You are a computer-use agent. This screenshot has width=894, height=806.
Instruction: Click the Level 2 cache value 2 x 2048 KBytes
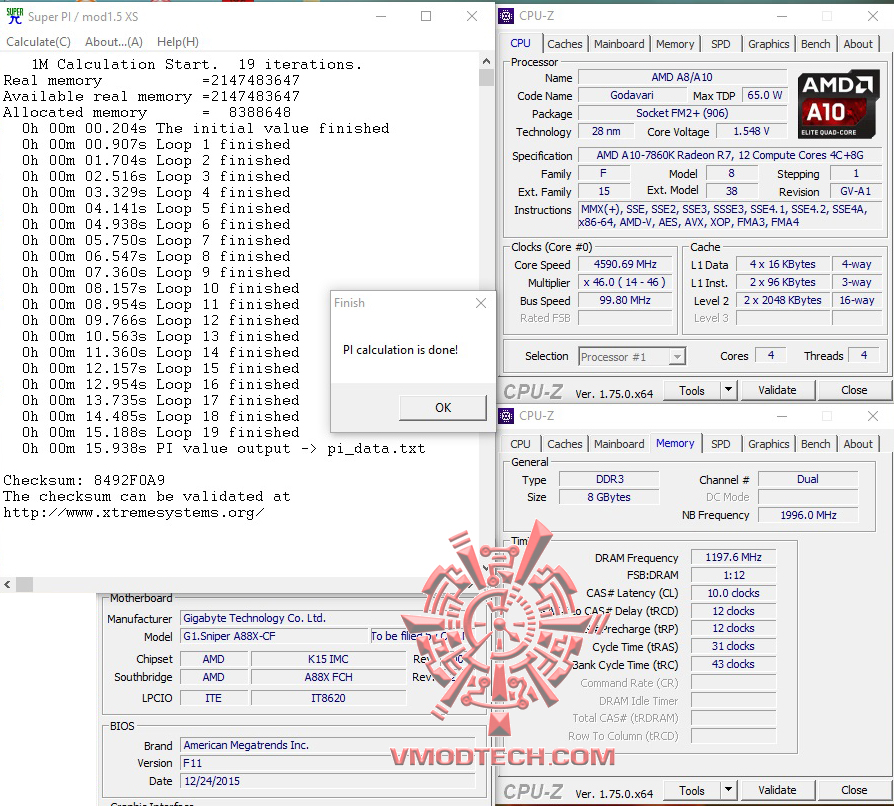(x=782, y=300)
